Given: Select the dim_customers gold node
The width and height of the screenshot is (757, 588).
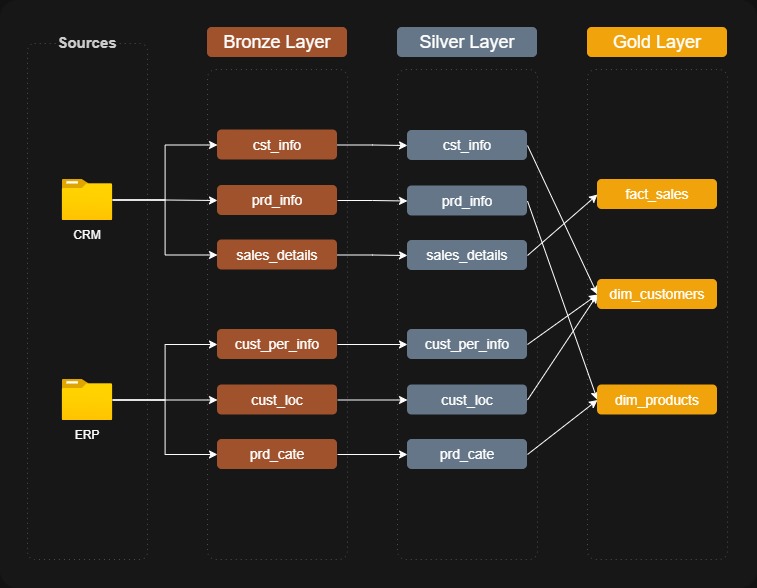Looking at the screenshot, I should tap(657, 294).
